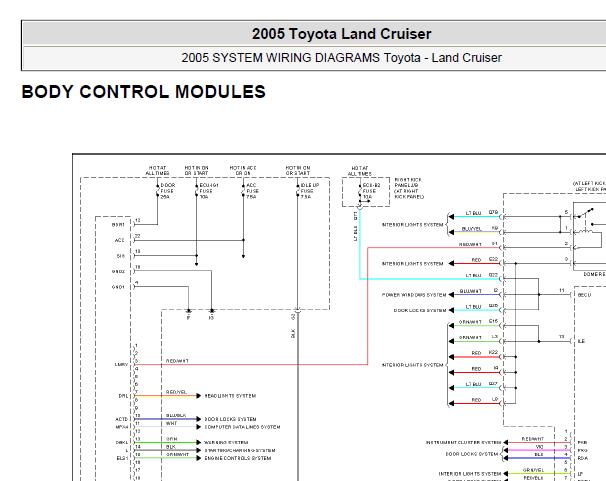Click the 'HEADLIGHTS SYSTEM' reference
The image size is (606, 481).
coord(230,396)
